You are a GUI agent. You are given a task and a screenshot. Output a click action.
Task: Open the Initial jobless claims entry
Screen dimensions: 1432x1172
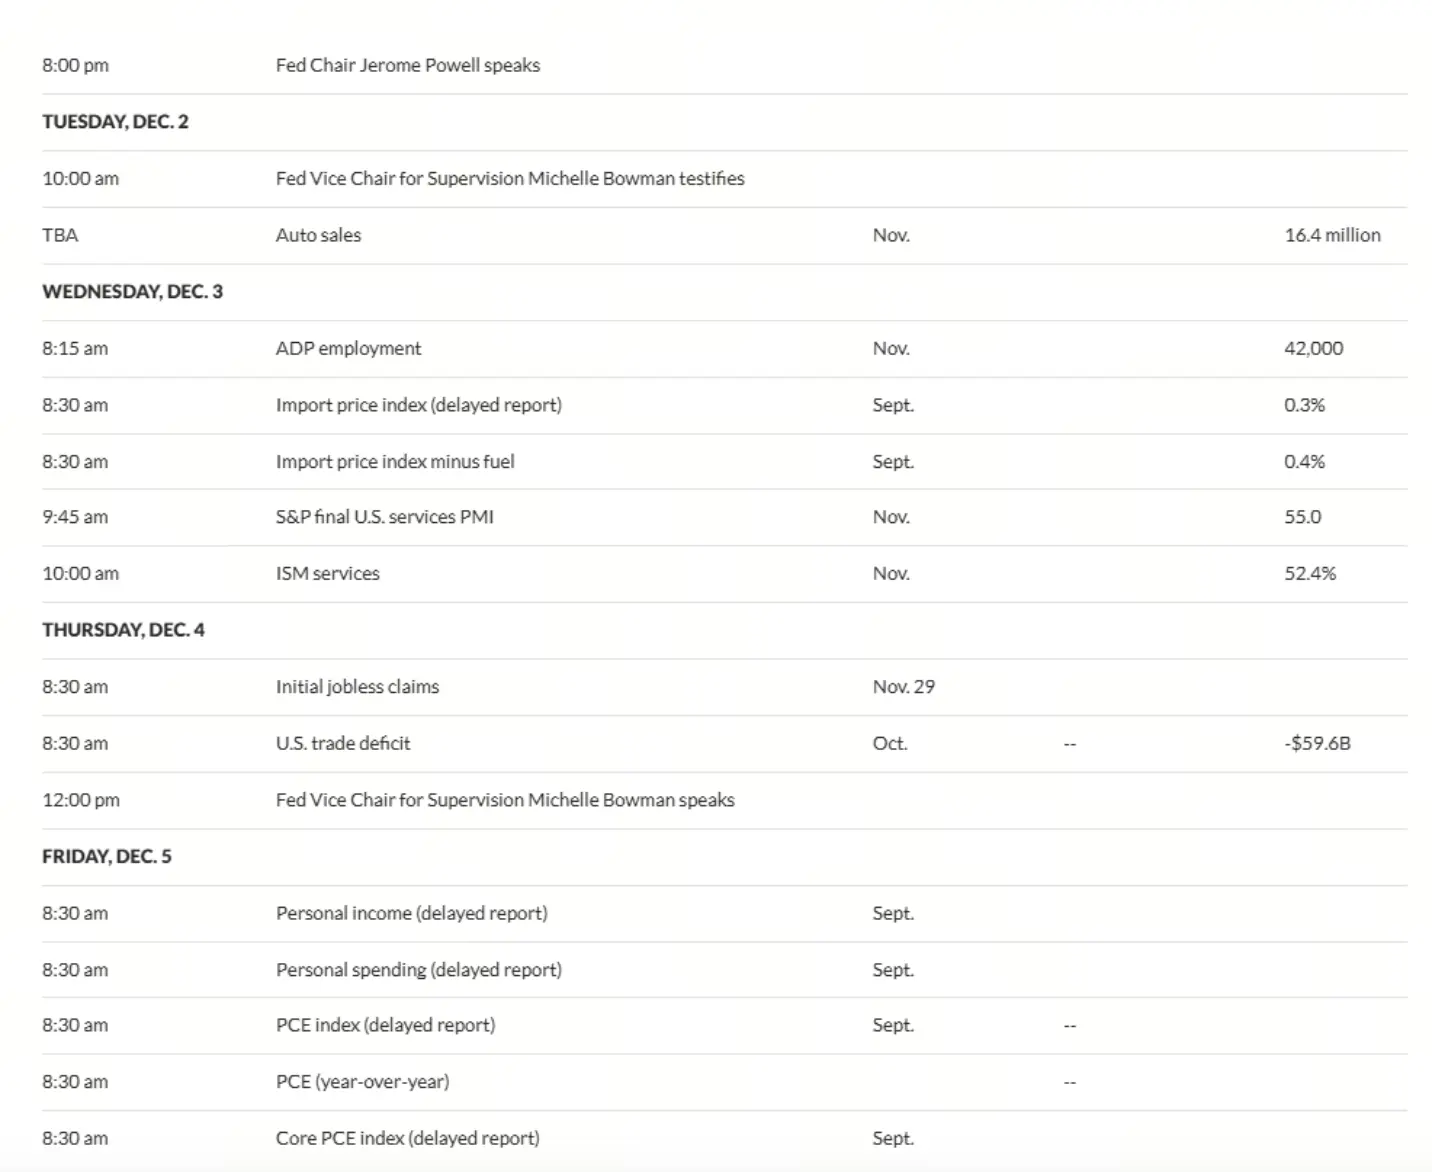click(357, 687)
